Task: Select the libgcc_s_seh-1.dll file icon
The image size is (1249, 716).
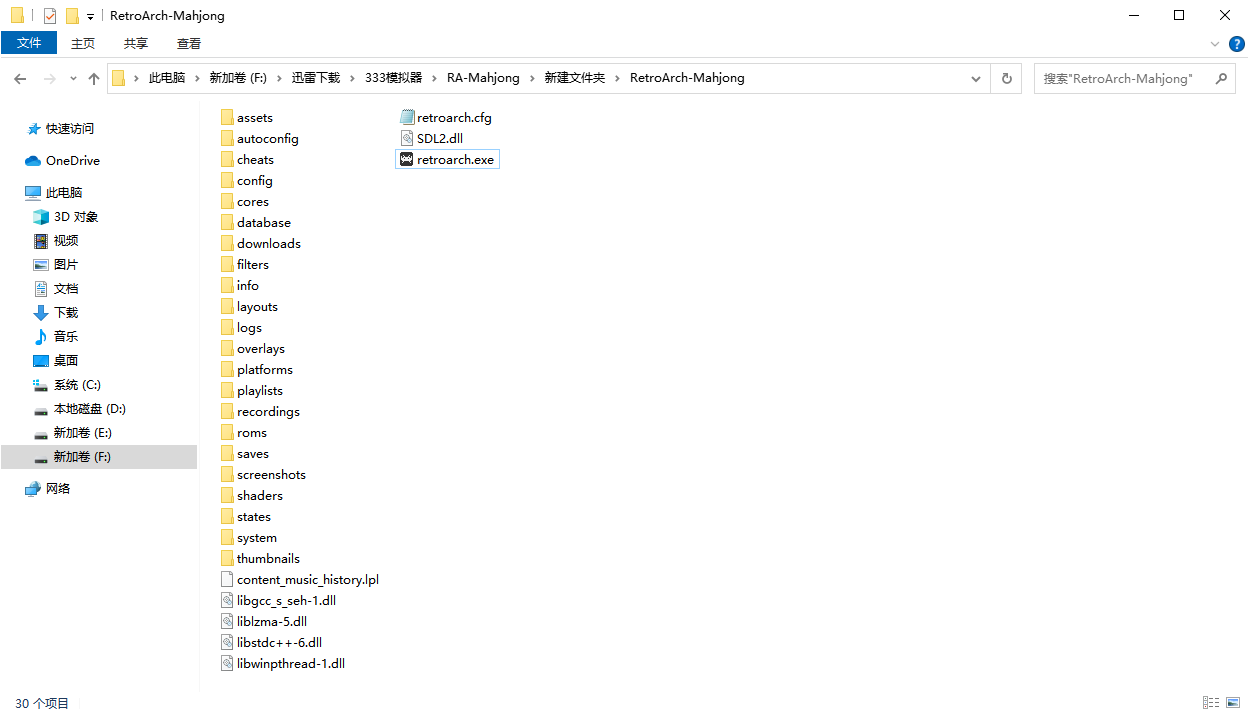Action: [x=227, y=600]
